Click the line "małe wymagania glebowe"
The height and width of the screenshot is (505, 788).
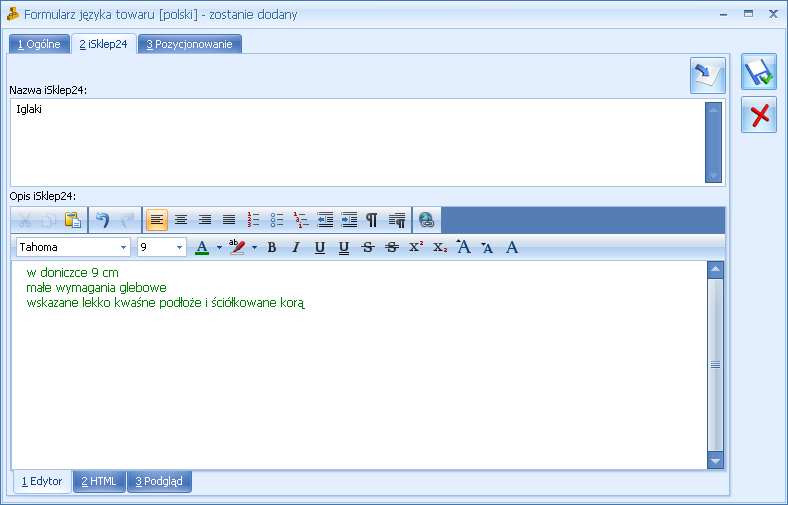pos(96,288)
